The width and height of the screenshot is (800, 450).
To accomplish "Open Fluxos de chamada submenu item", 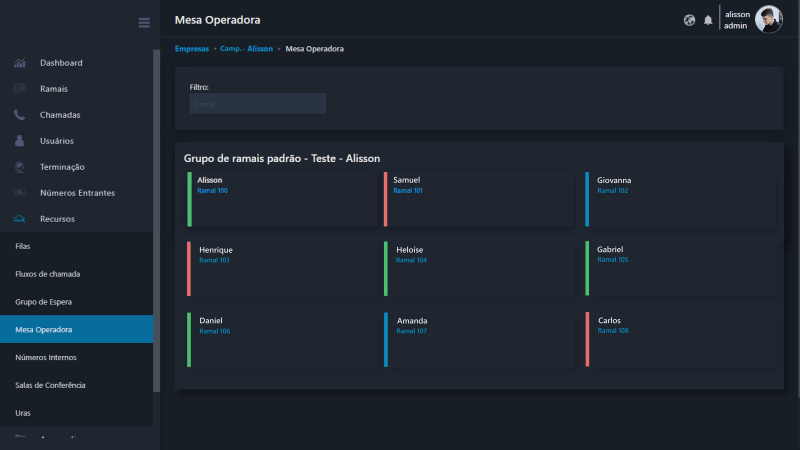I will 47,273.
